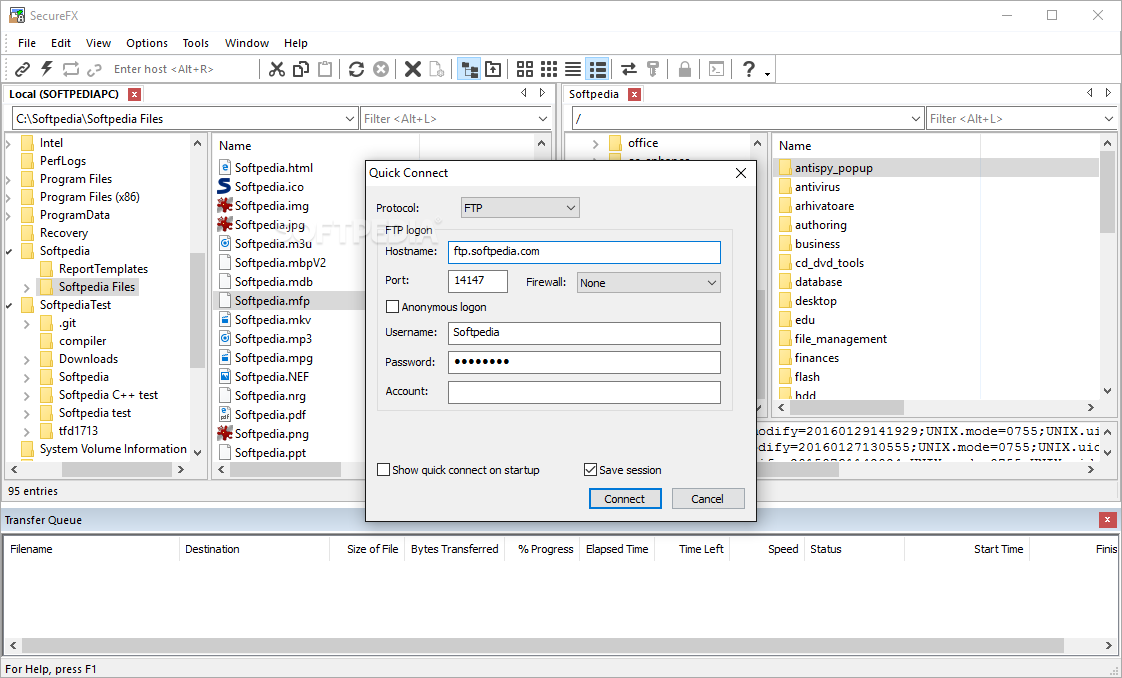This screenshot has width=1122, height=678.
Task: Click the Connect link icon in toolbar
Action: (23, 69)
